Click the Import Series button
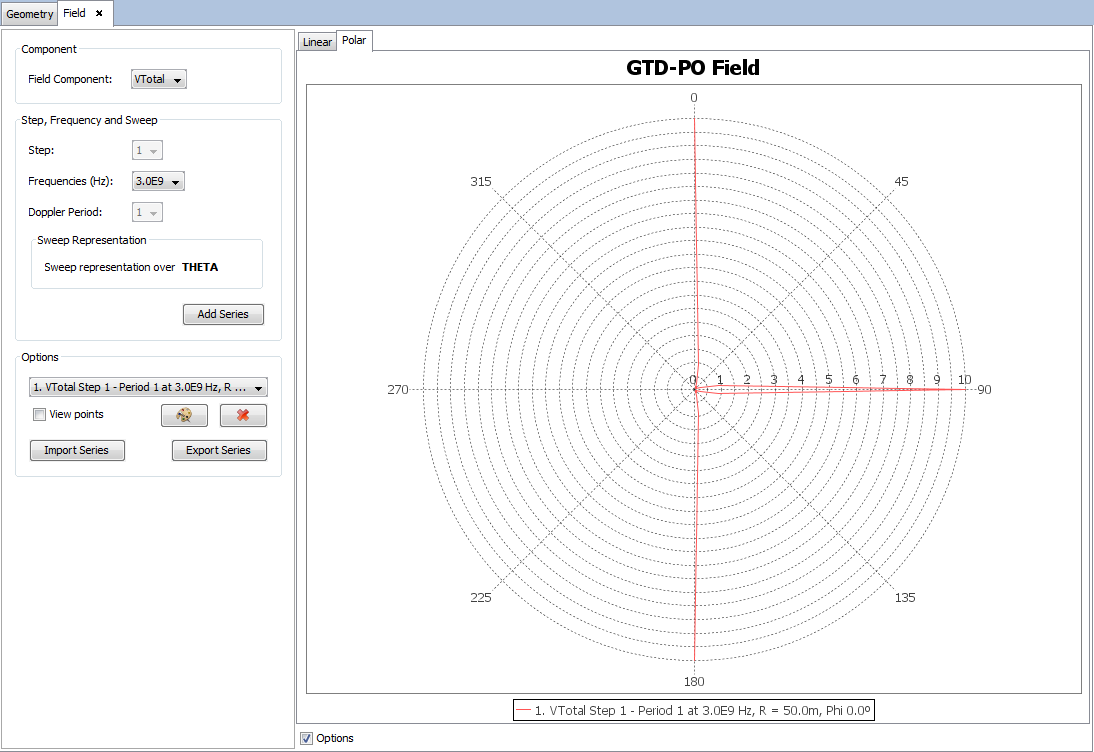Viewport: 1094px width, 752px height. 77,450
